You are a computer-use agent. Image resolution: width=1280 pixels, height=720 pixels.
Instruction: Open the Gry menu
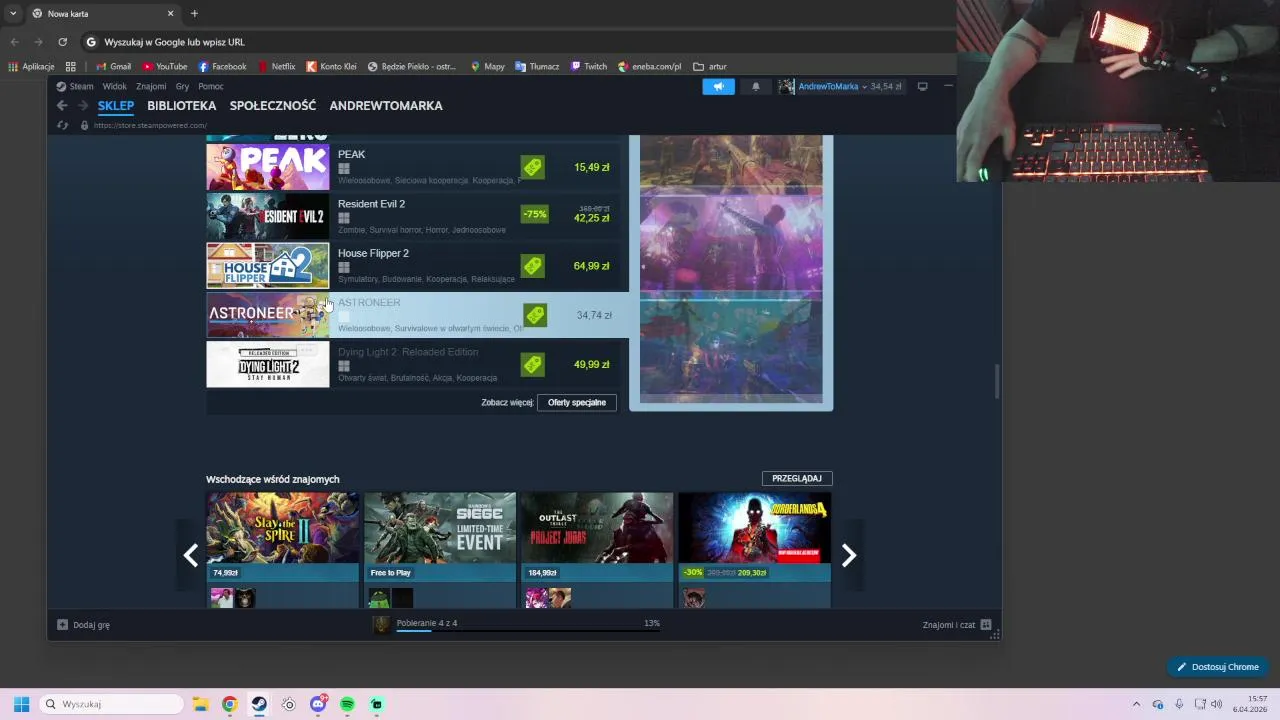tap(182, 86)
